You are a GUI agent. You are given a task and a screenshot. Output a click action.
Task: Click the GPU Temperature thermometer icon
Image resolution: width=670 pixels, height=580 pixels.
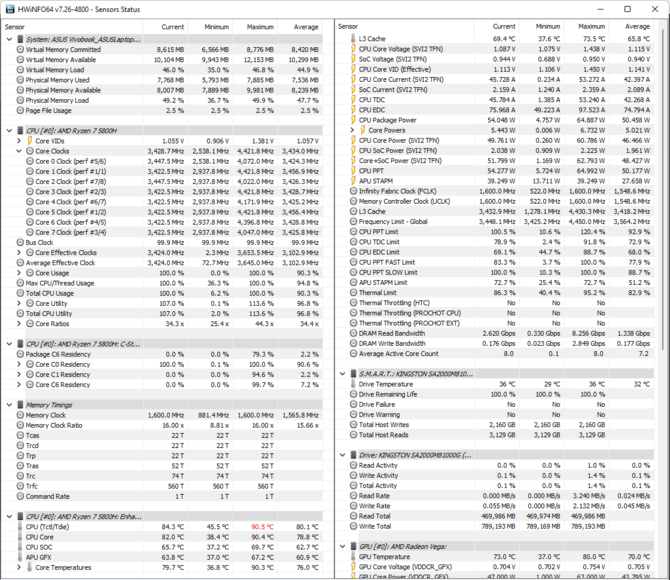coord(353,556)
